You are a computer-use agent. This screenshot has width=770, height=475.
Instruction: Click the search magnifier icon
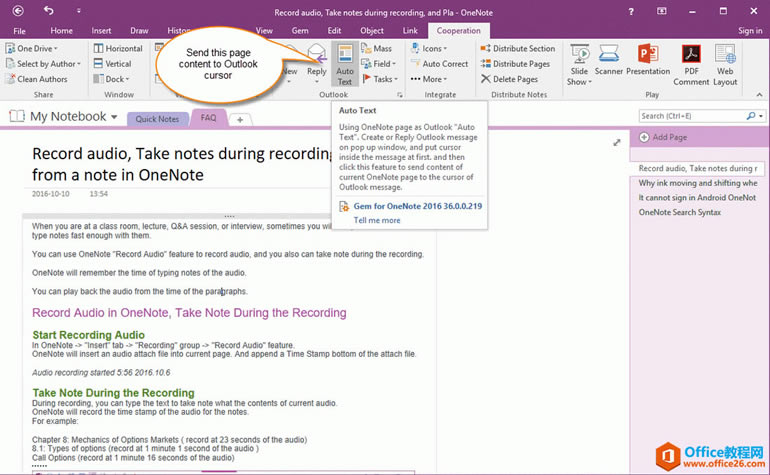click(x=751, y=116)
